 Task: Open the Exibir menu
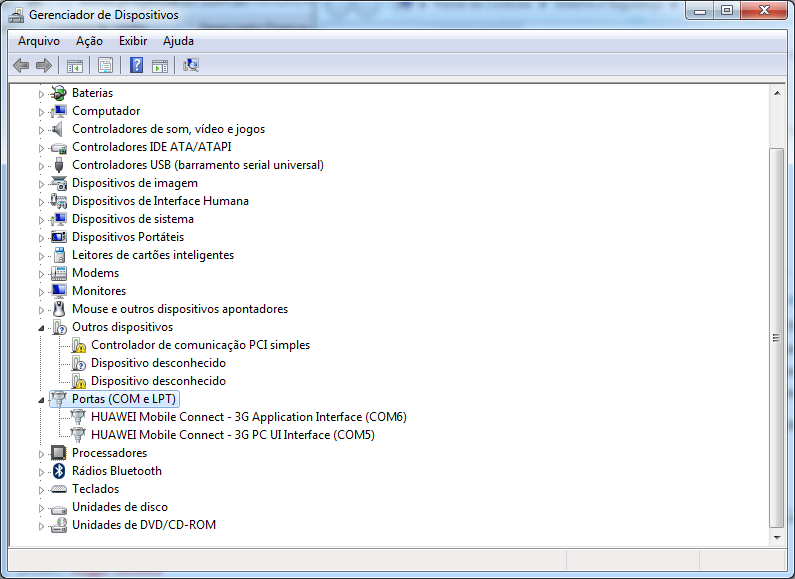(x=133, y=41)
